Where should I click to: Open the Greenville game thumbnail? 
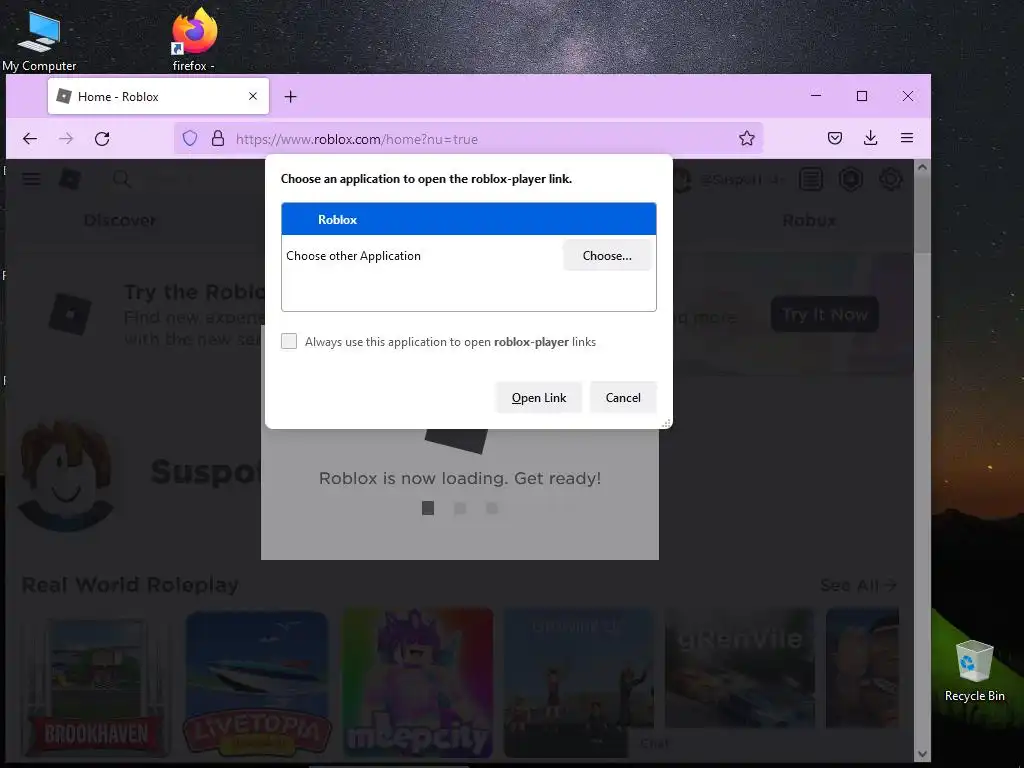click(x=739, y=669)
